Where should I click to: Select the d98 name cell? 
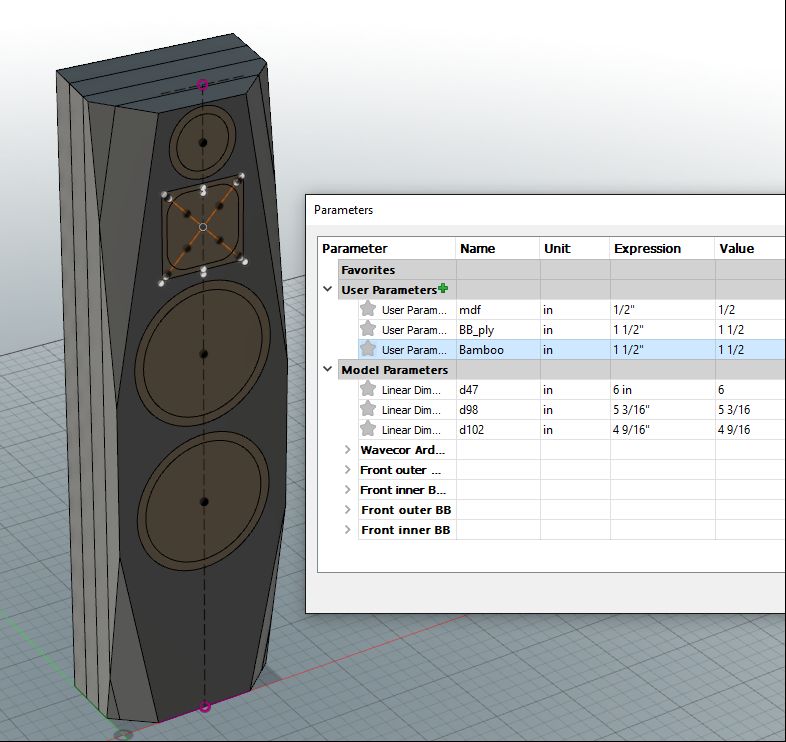pyautogui.click(x=498, y=410)
